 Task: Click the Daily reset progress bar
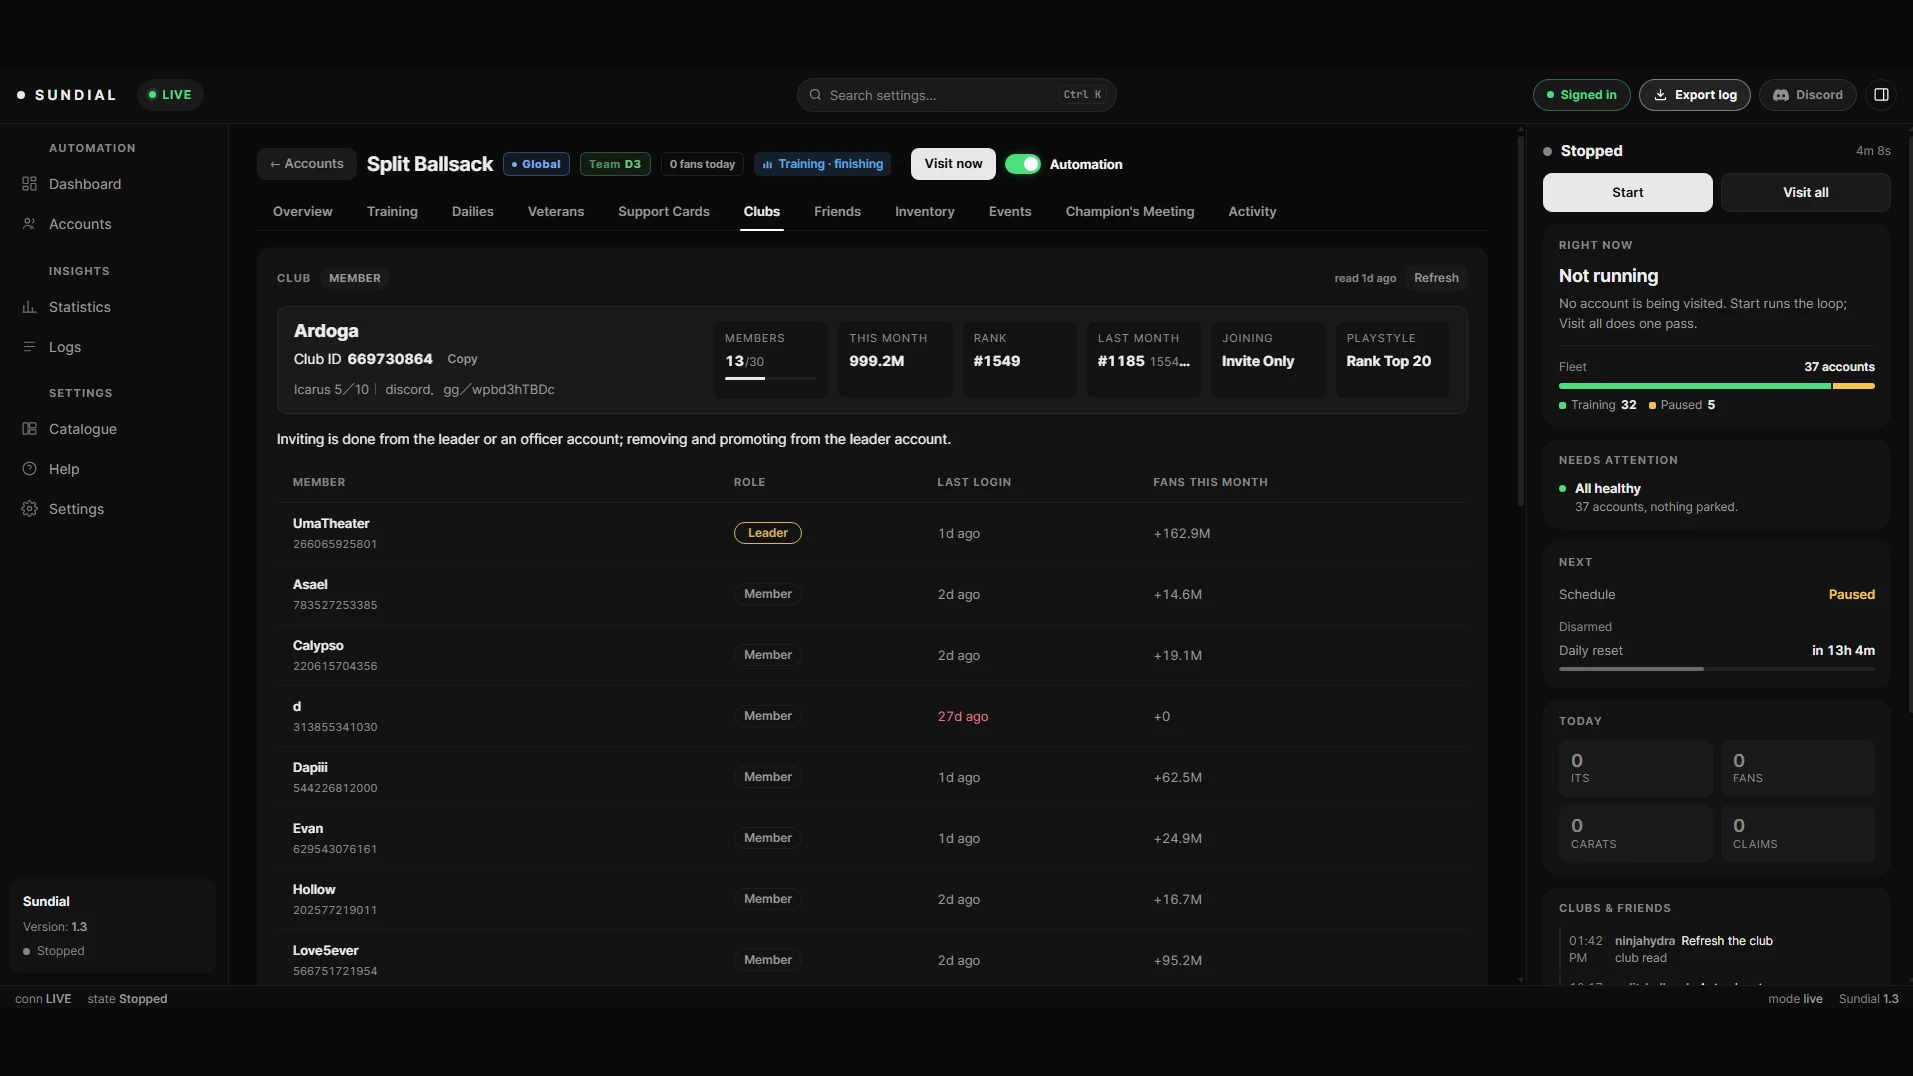click(x=1716, y=669)
